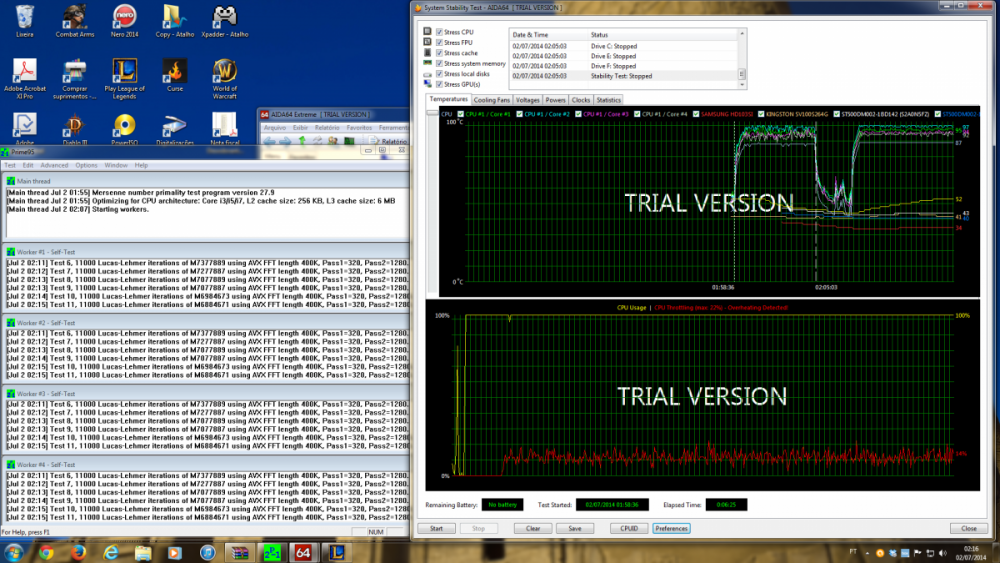Open the Statistics tab
The image size is (1000, 563).
[x=608, y=100]
